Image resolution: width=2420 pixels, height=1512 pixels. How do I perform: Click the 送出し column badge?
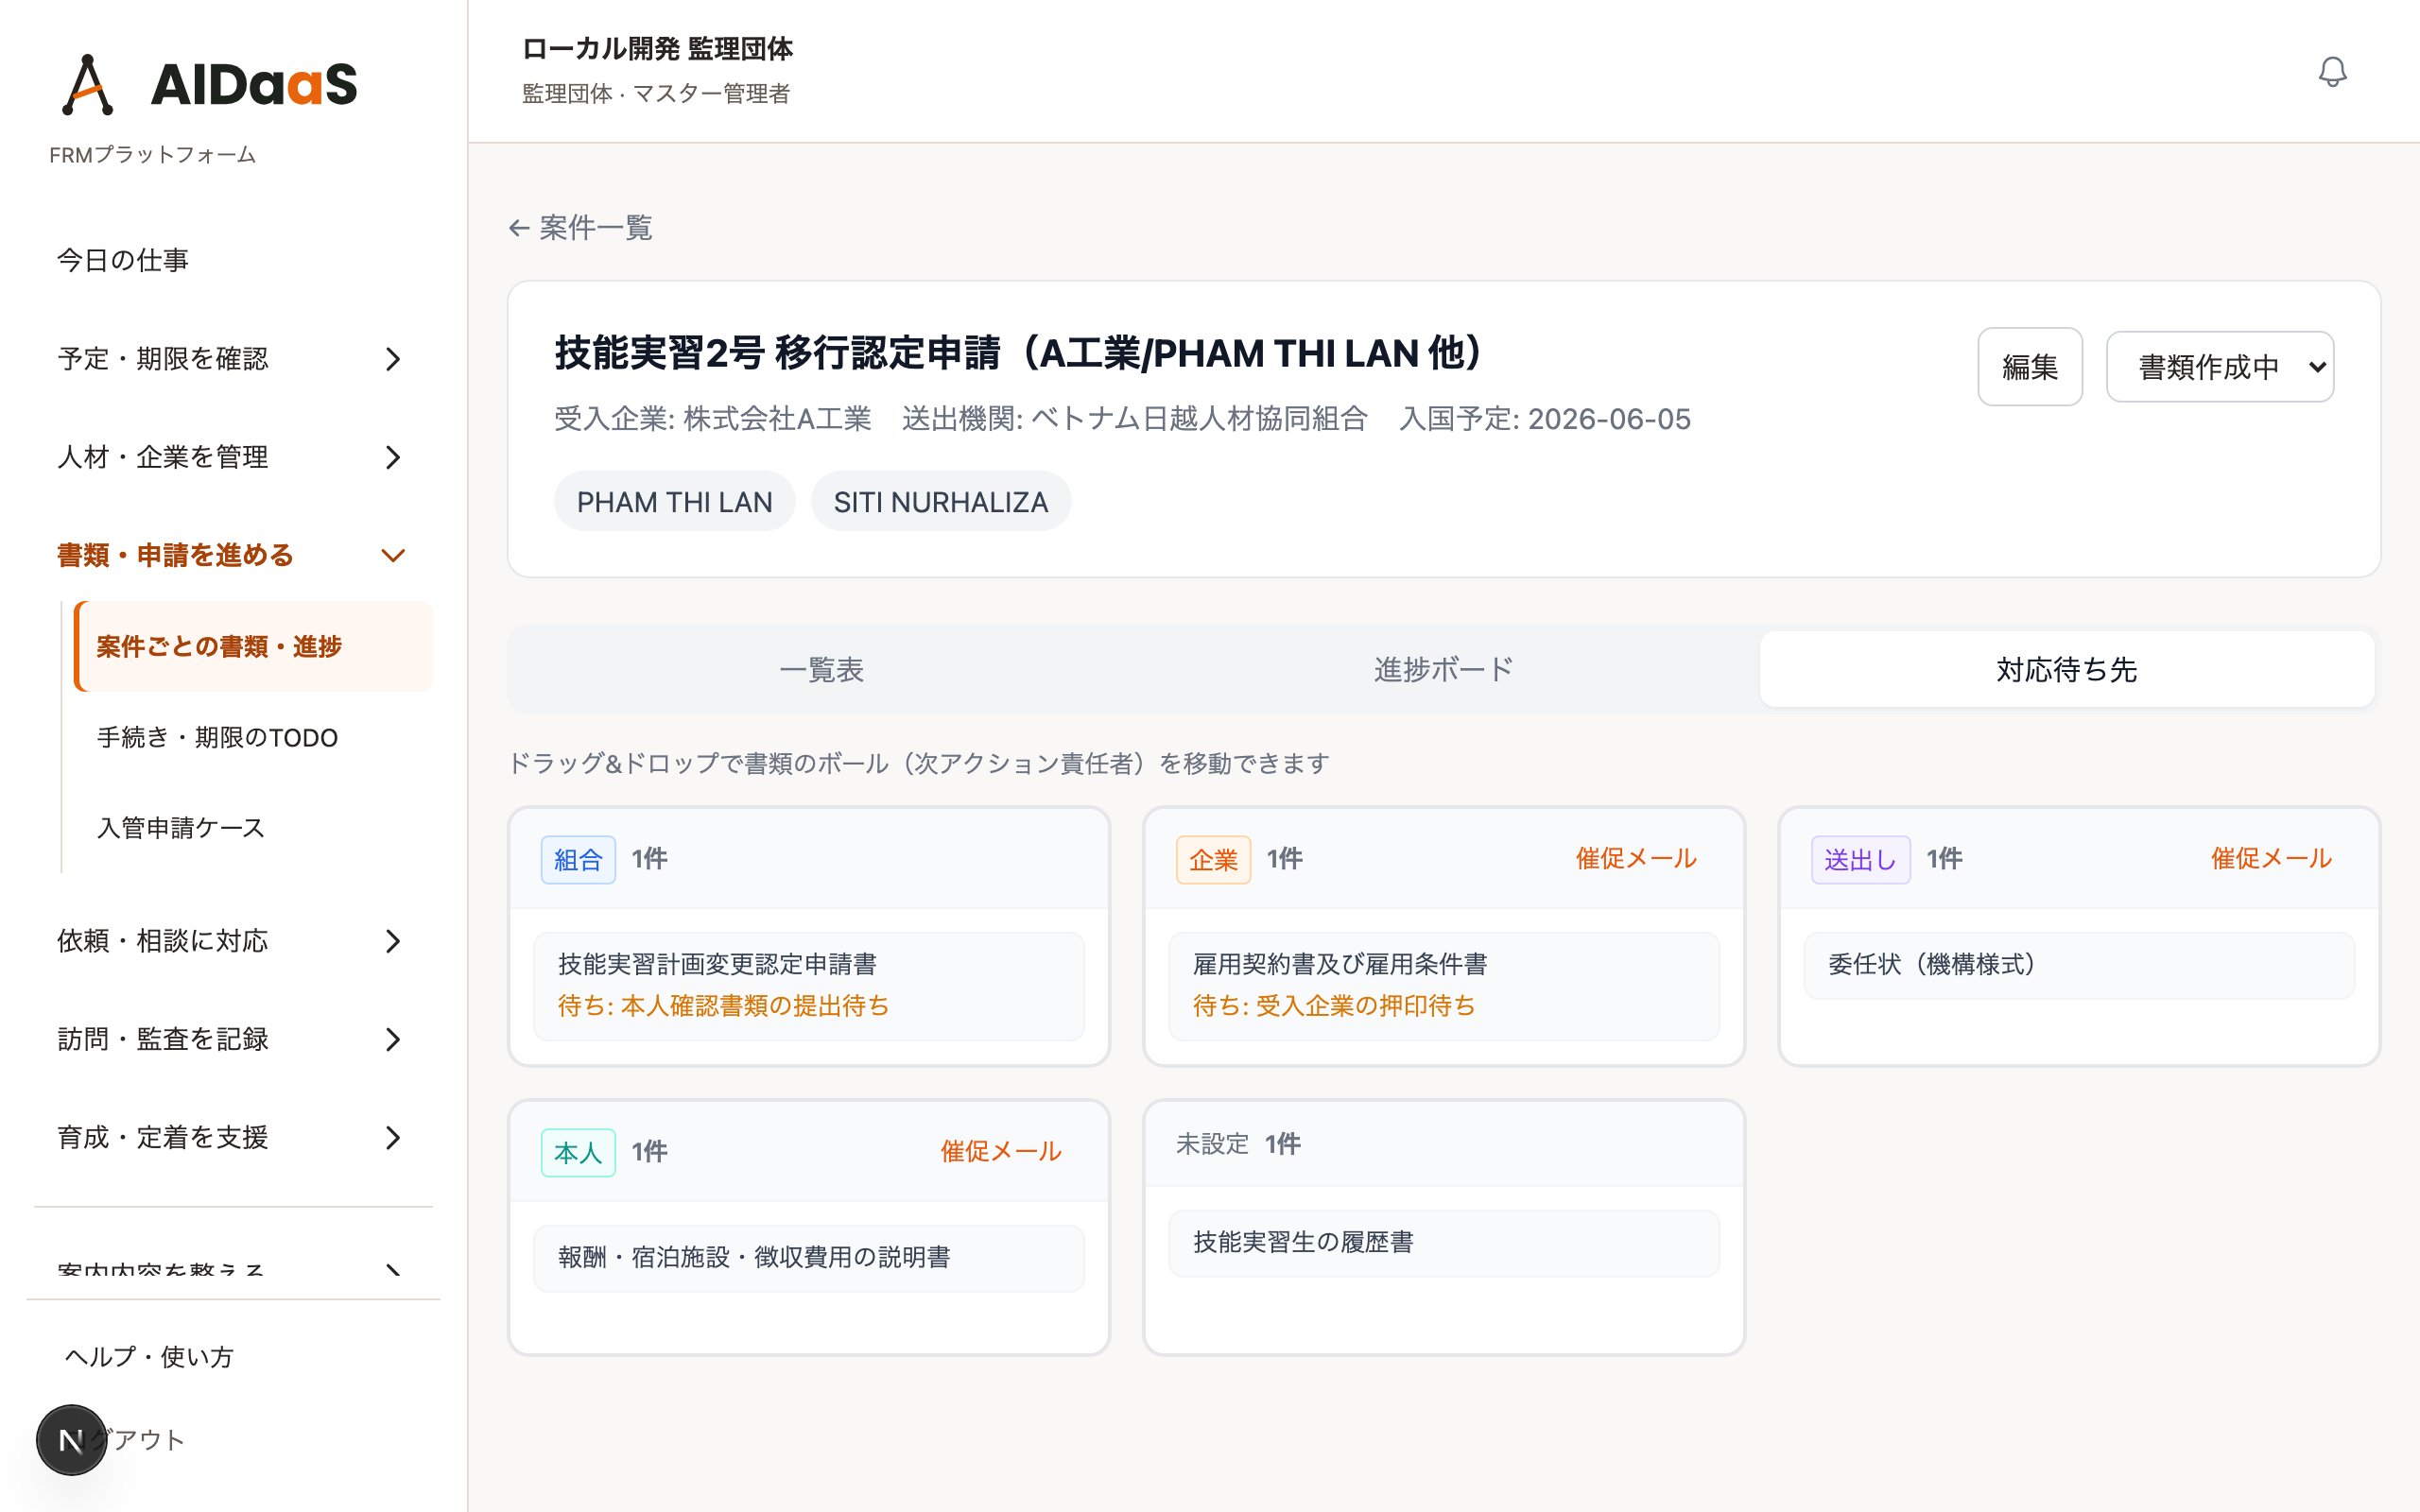[x=1860, y=860]
